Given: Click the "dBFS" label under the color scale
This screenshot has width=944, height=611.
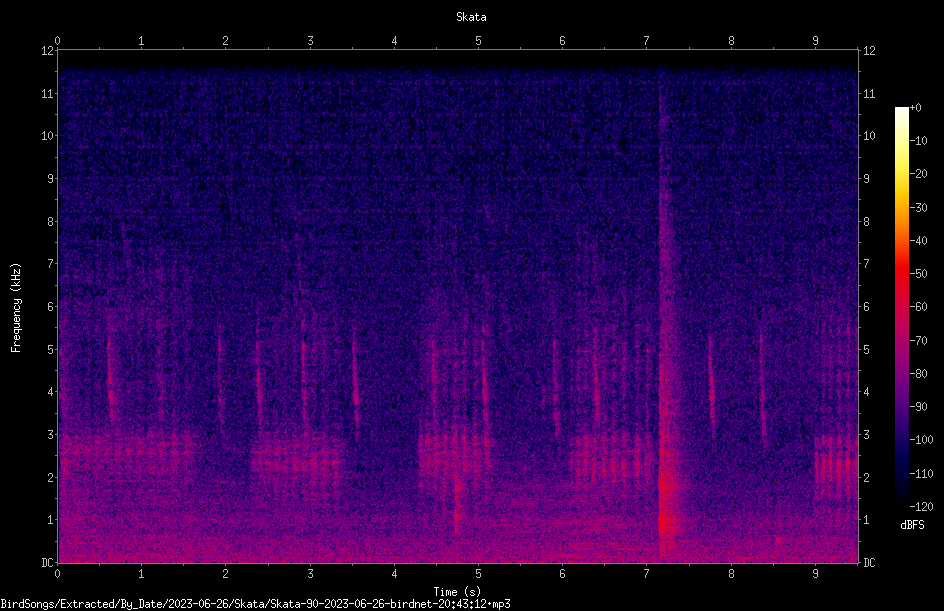Looking at the screenshot, I should pyautogui.click(x=912, y=525).
